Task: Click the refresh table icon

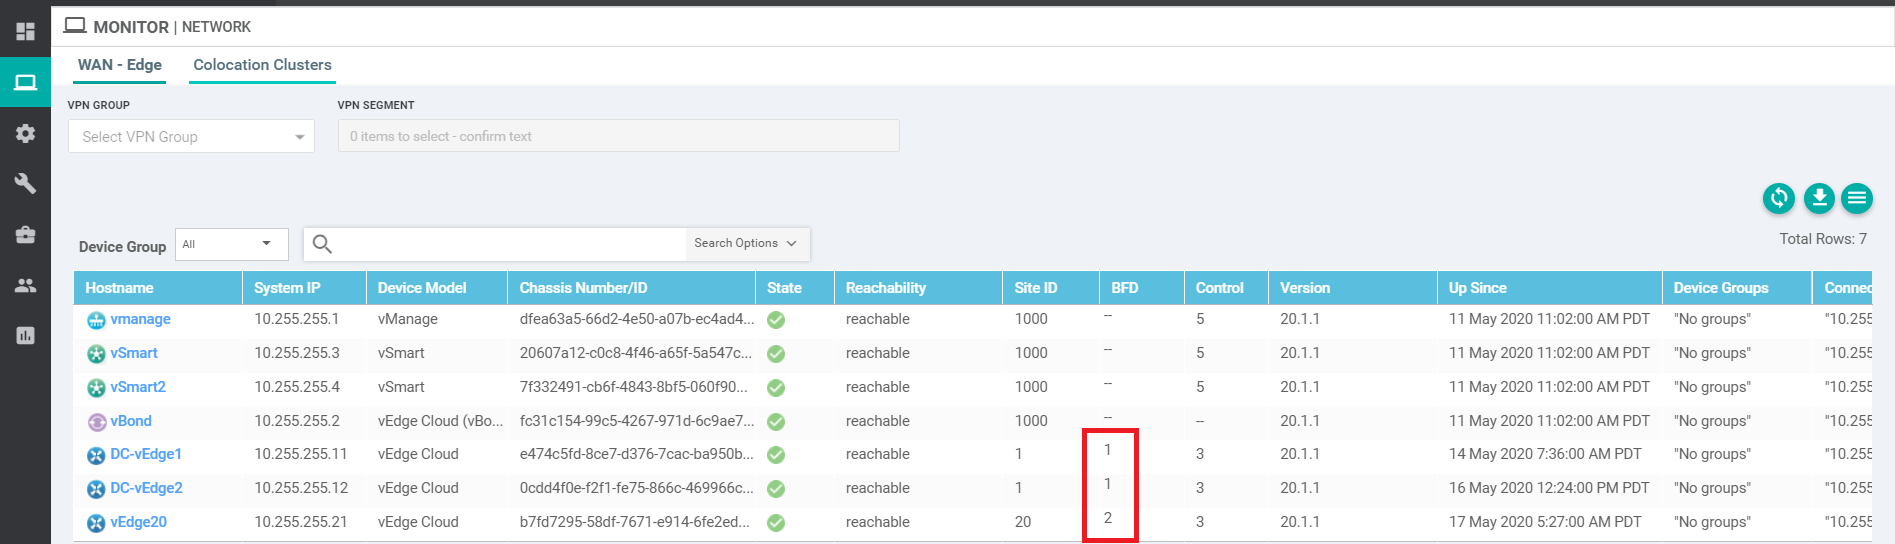Action: 1778,199
